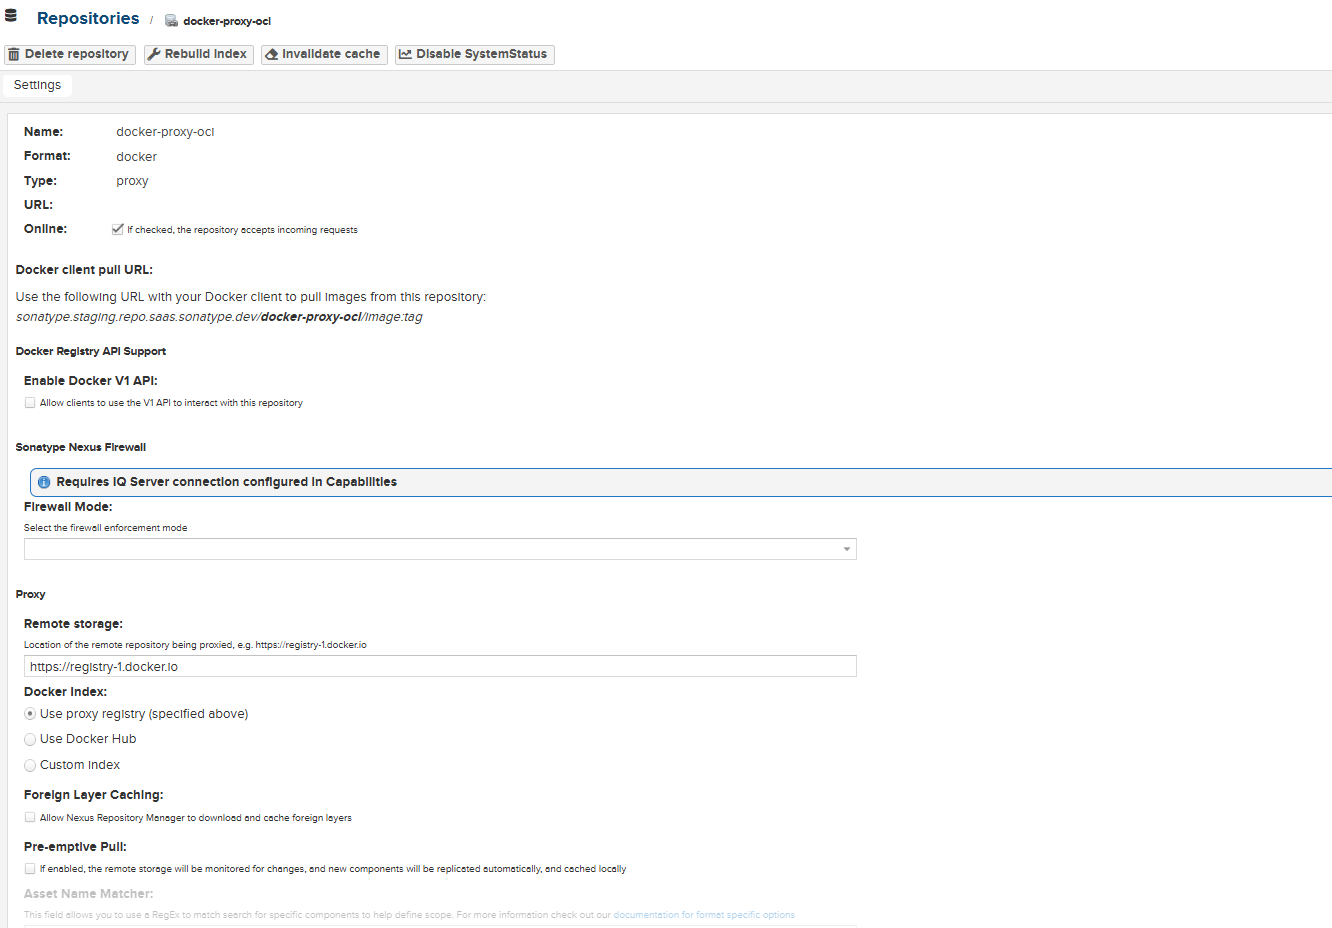Switch to the Settings tab
The width and height of the screenshot is (1332, 928).
click(37, 85)
